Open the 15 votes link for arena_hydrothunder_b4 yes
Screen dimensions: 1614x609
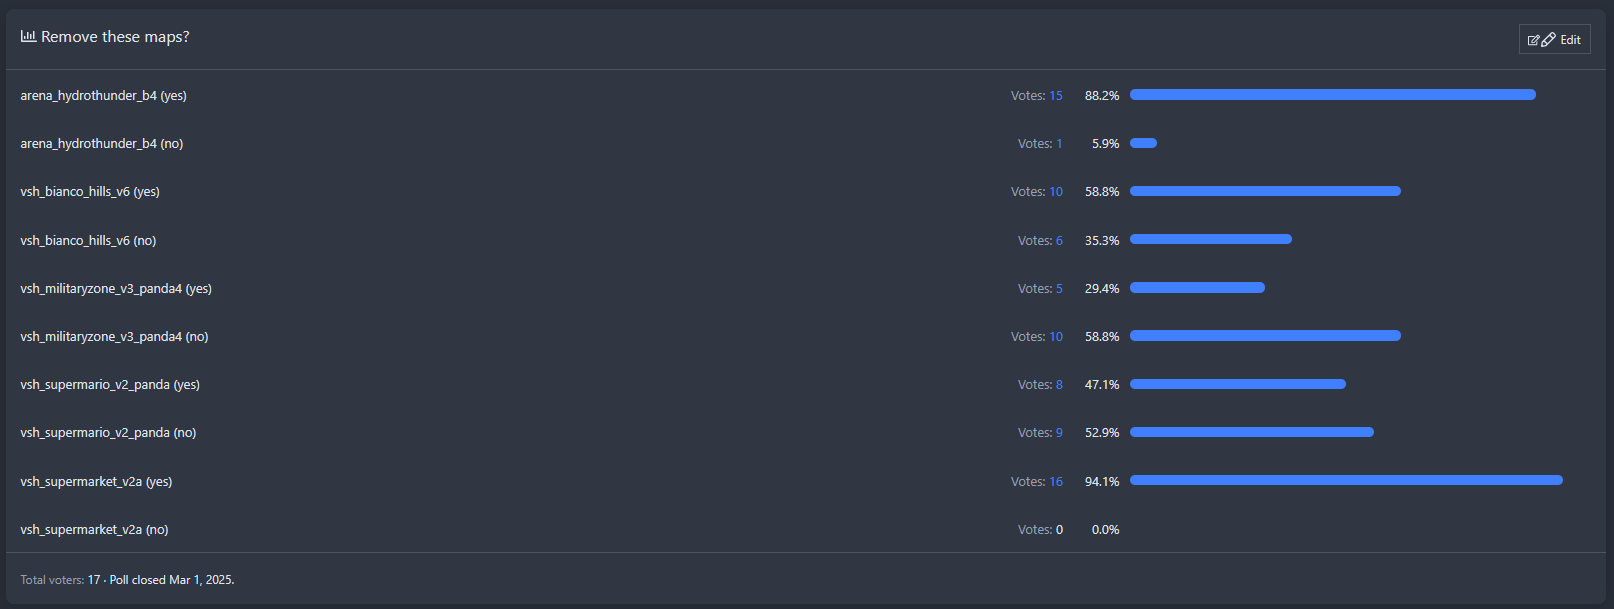[1055, 96]
